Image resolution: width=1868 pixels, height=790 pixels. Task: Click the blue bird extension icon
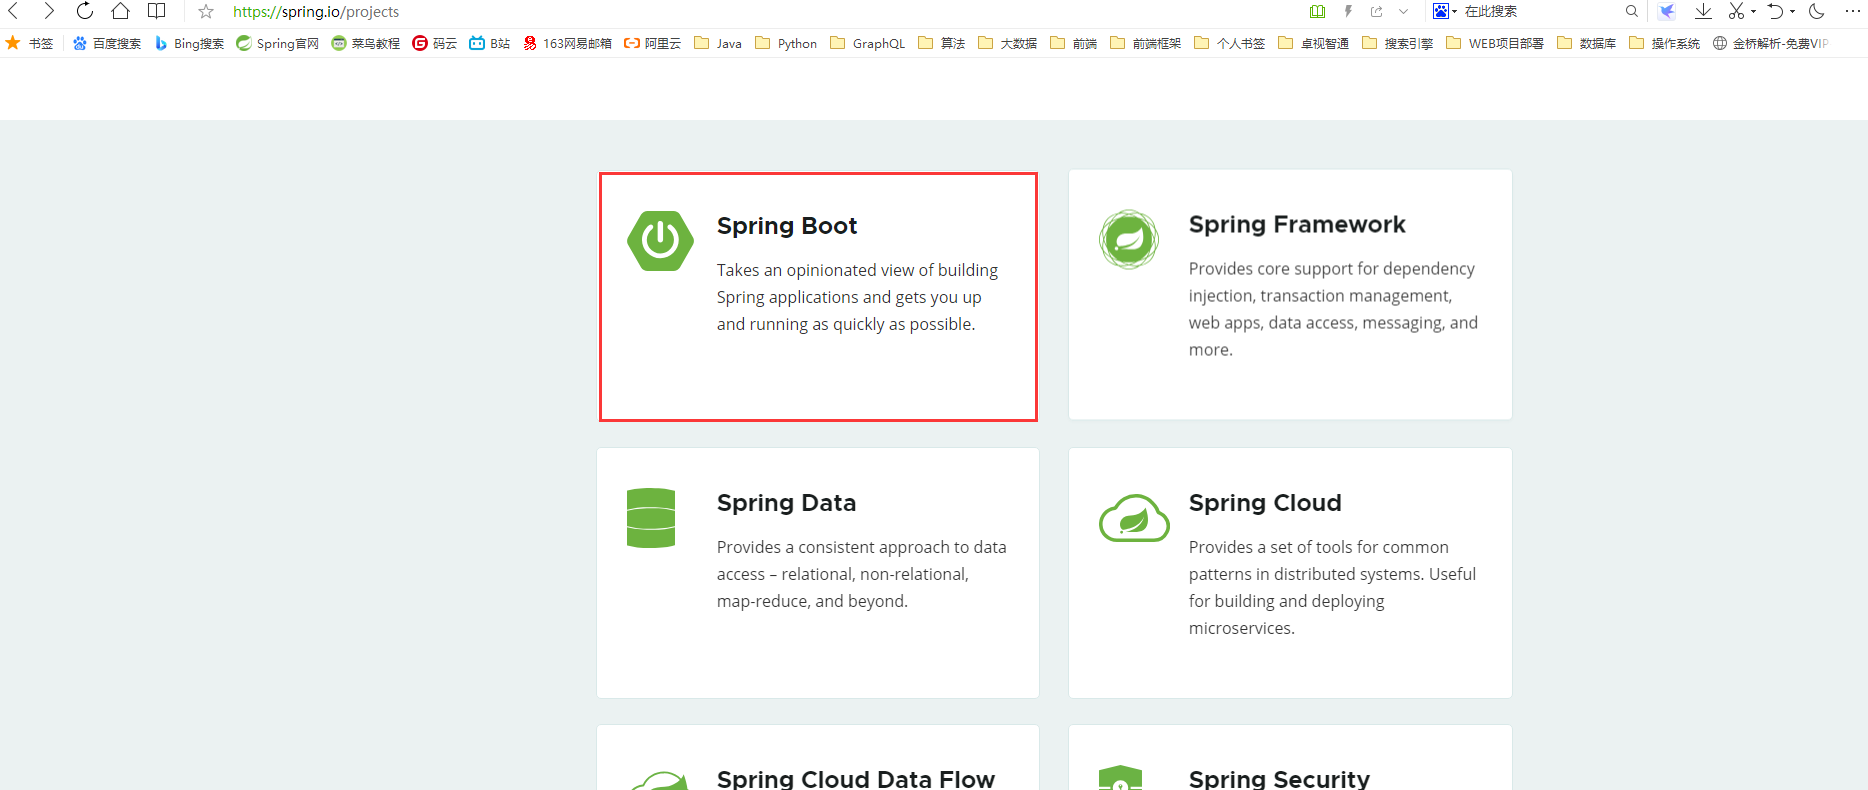[x=1667, y=12]
